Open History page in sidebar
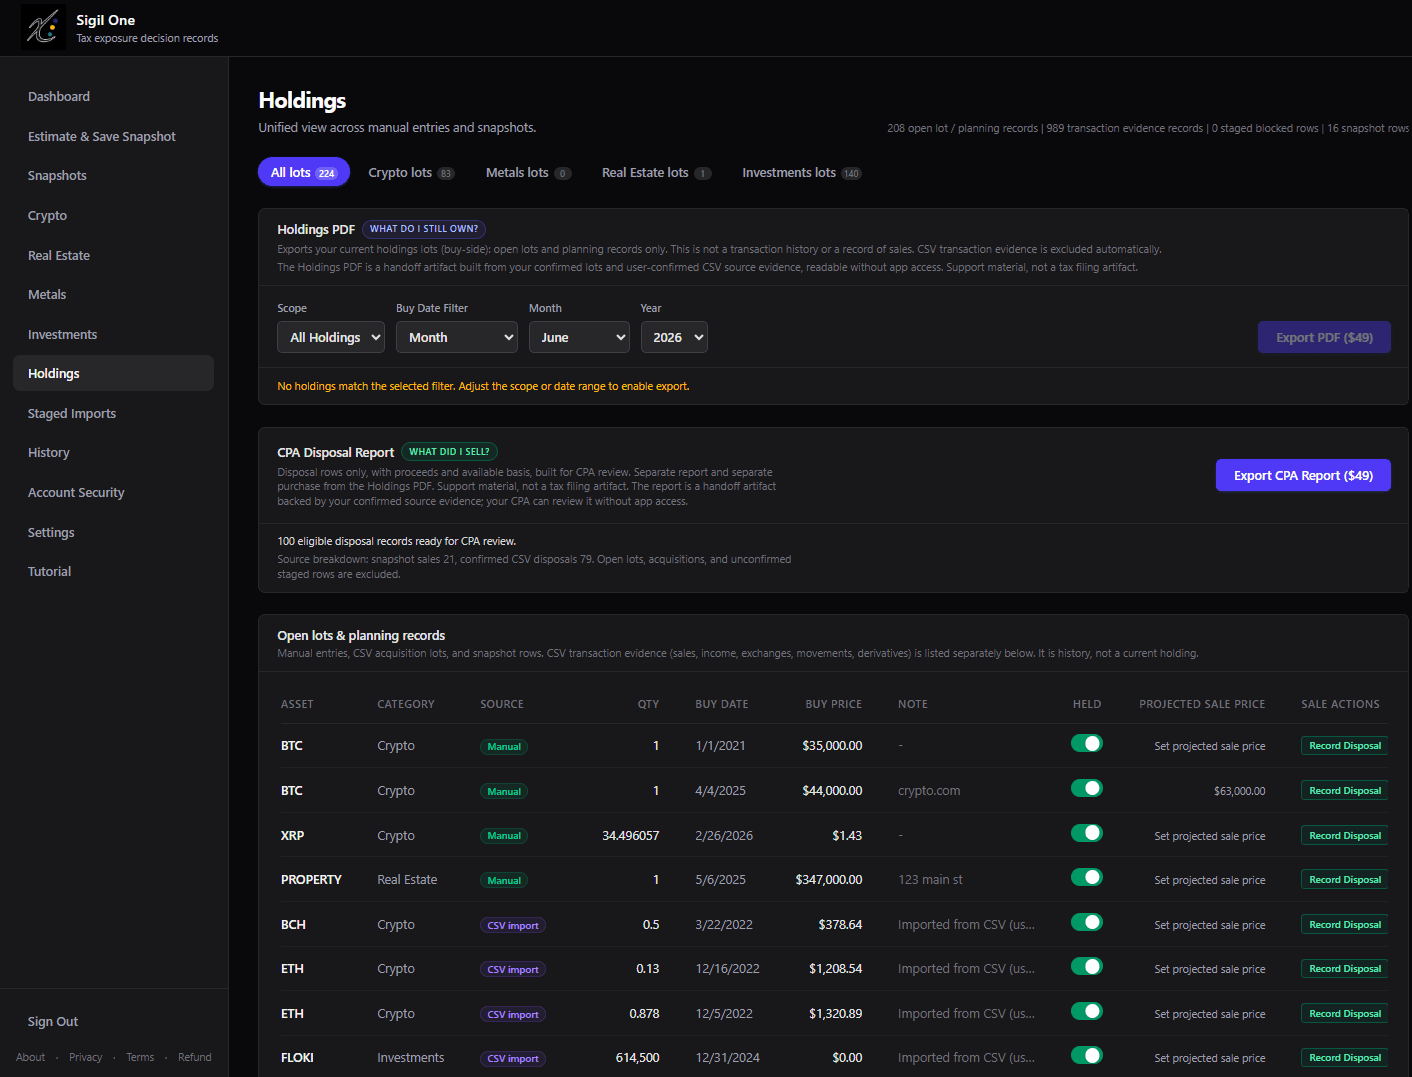Viewport: 1412px width, 1077px height. coord(49,452)
